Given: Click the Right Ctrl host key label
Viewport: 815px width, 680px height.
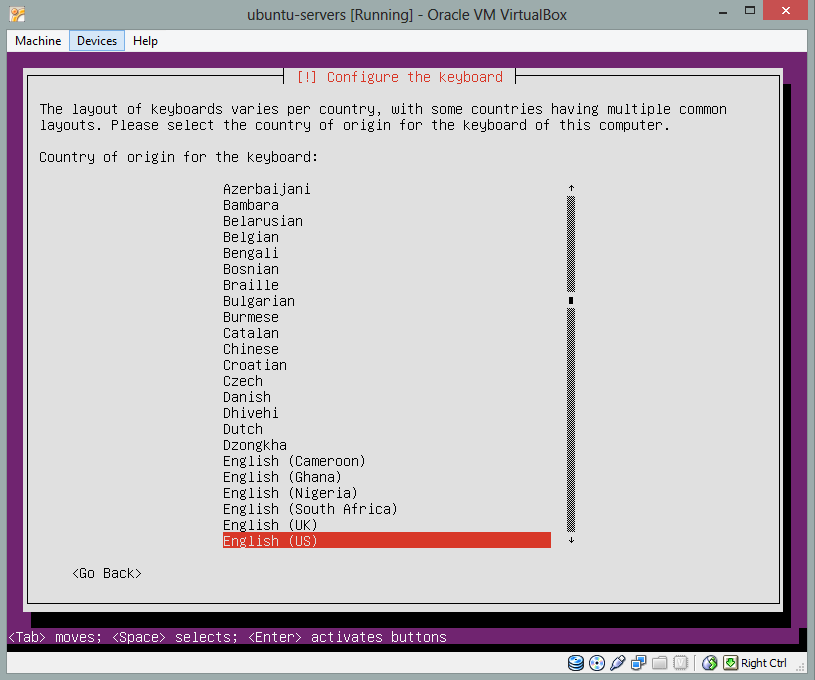Looking at the screenshot, I should (x=763, y=663).
